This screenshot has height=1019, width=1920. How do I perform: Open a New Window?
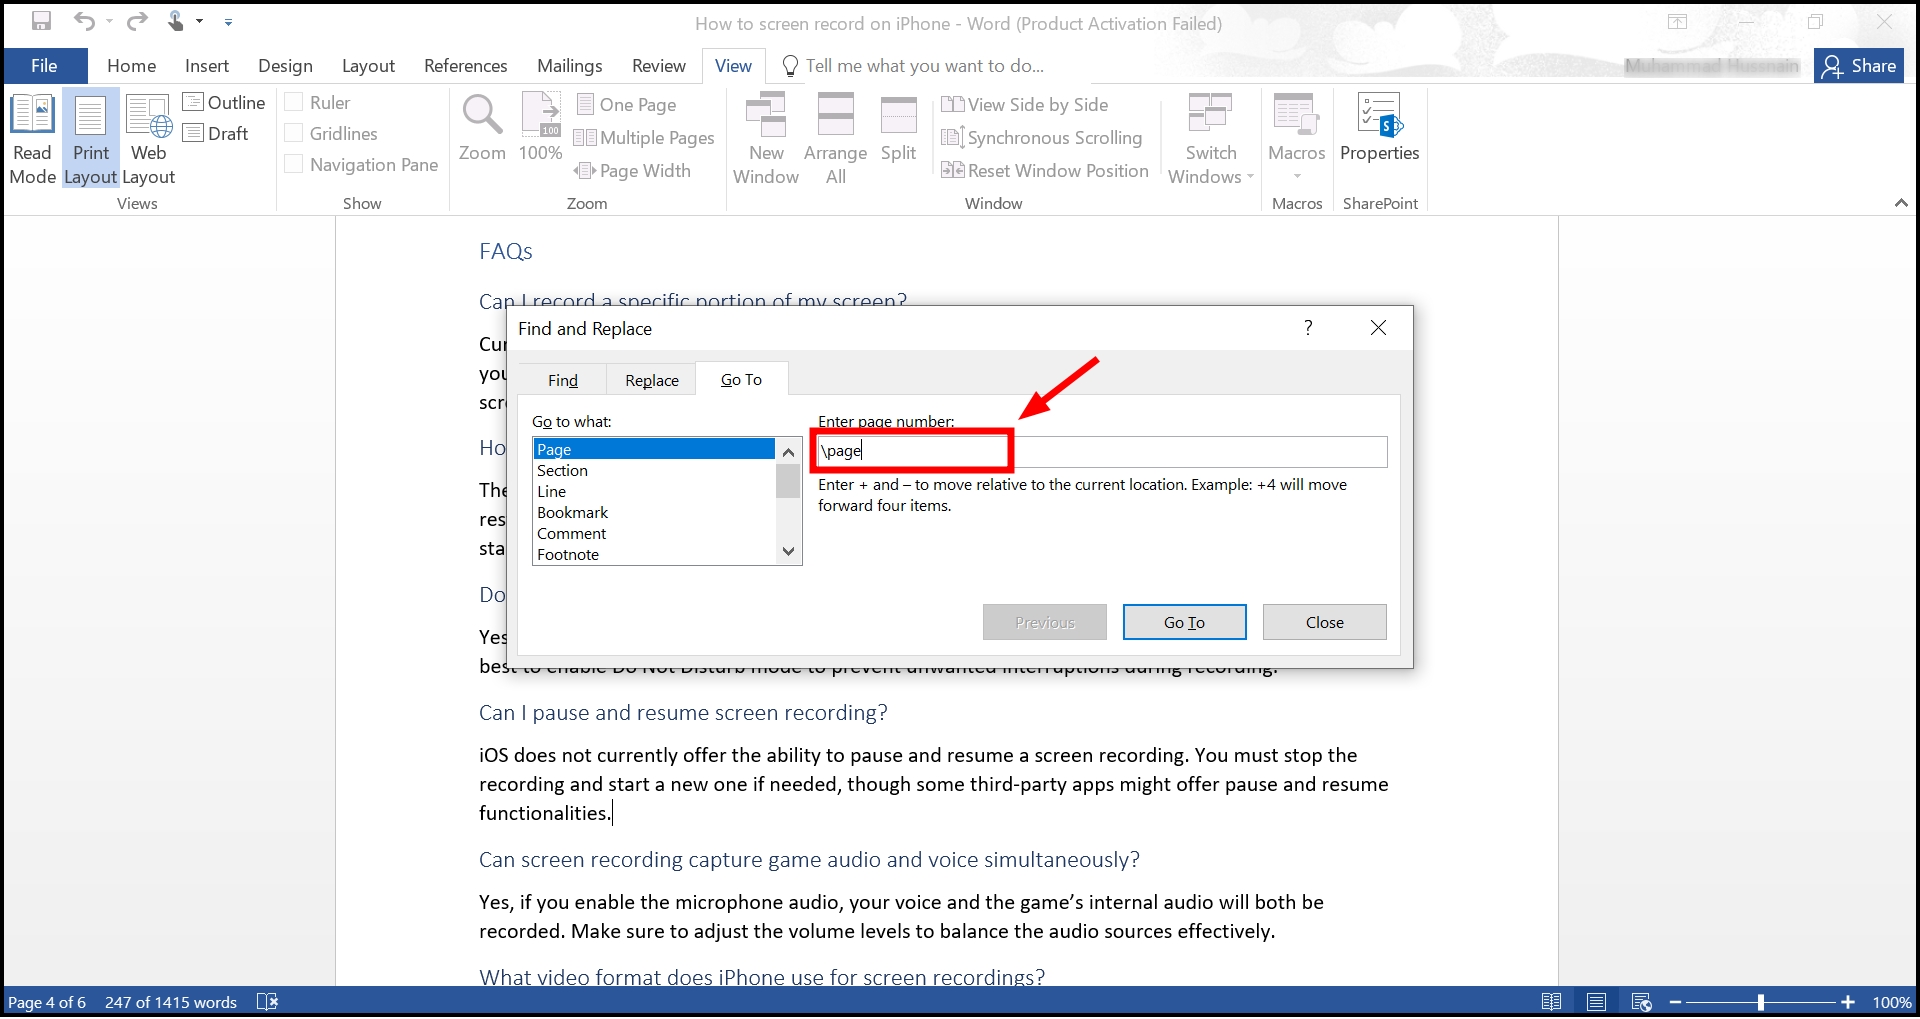point(766,140)
